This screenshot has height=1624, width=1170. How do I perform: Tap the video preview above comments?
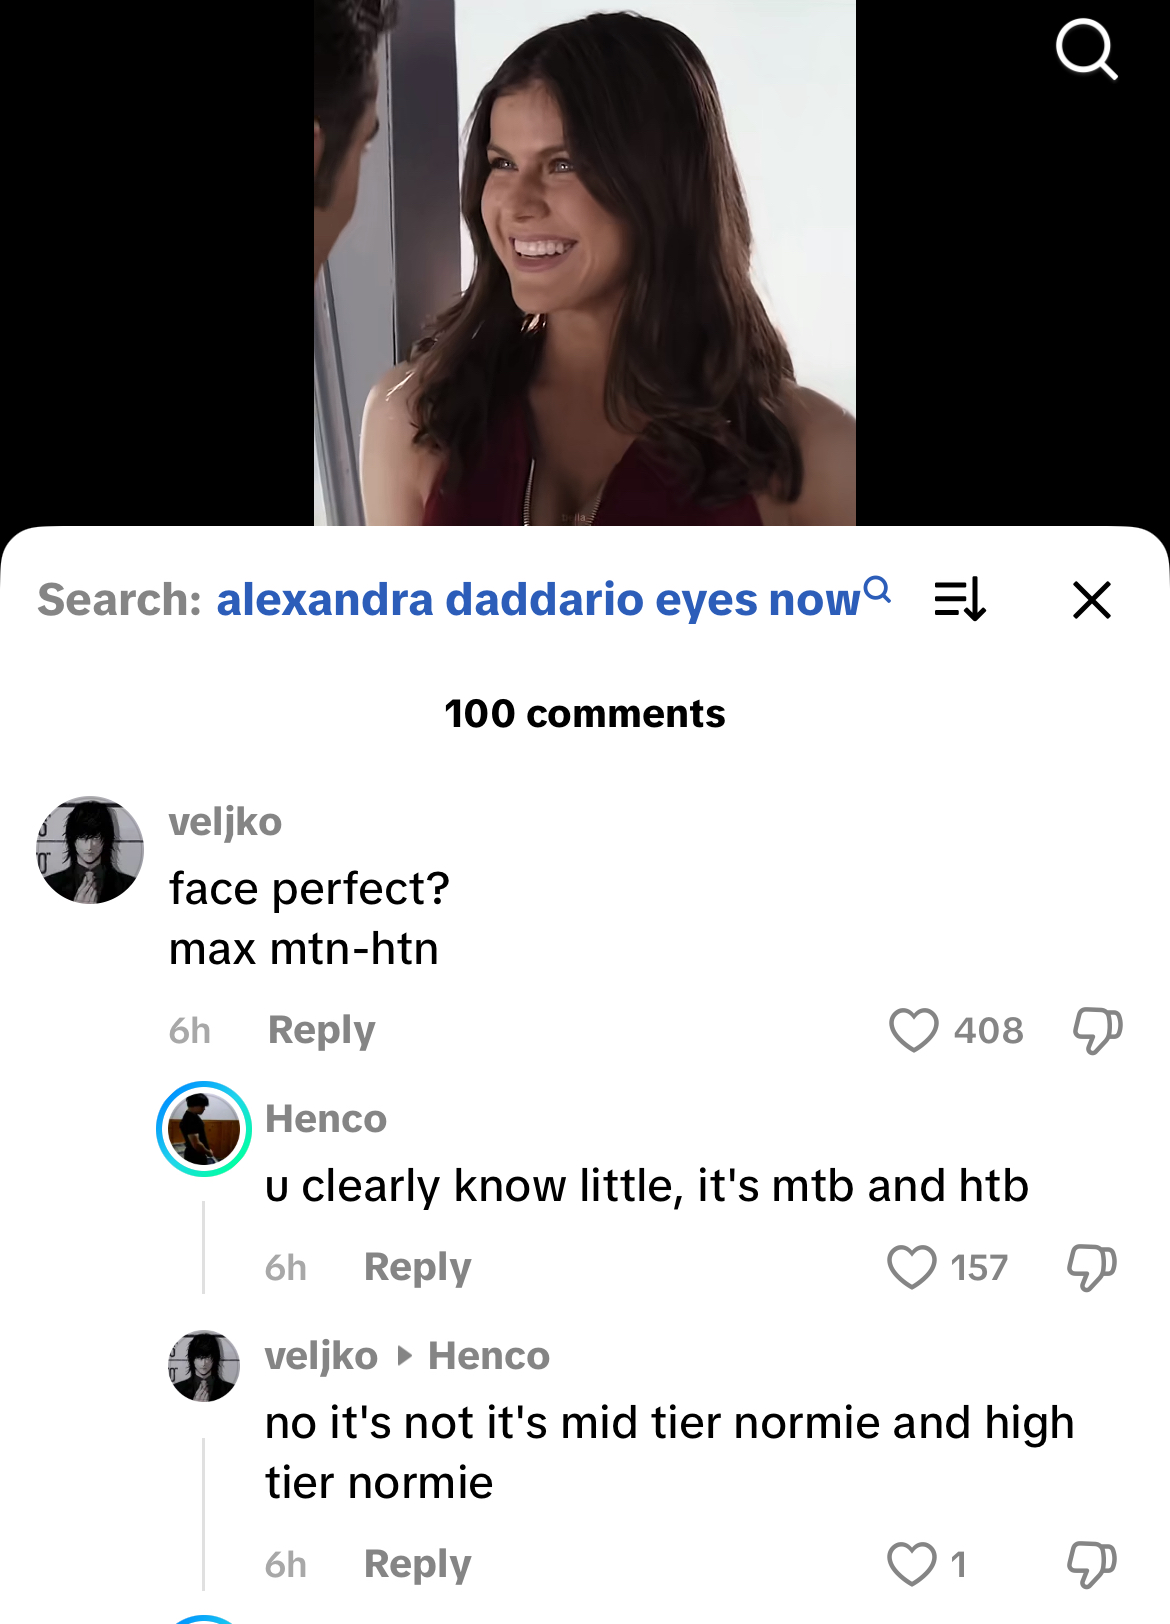(585, 262)
